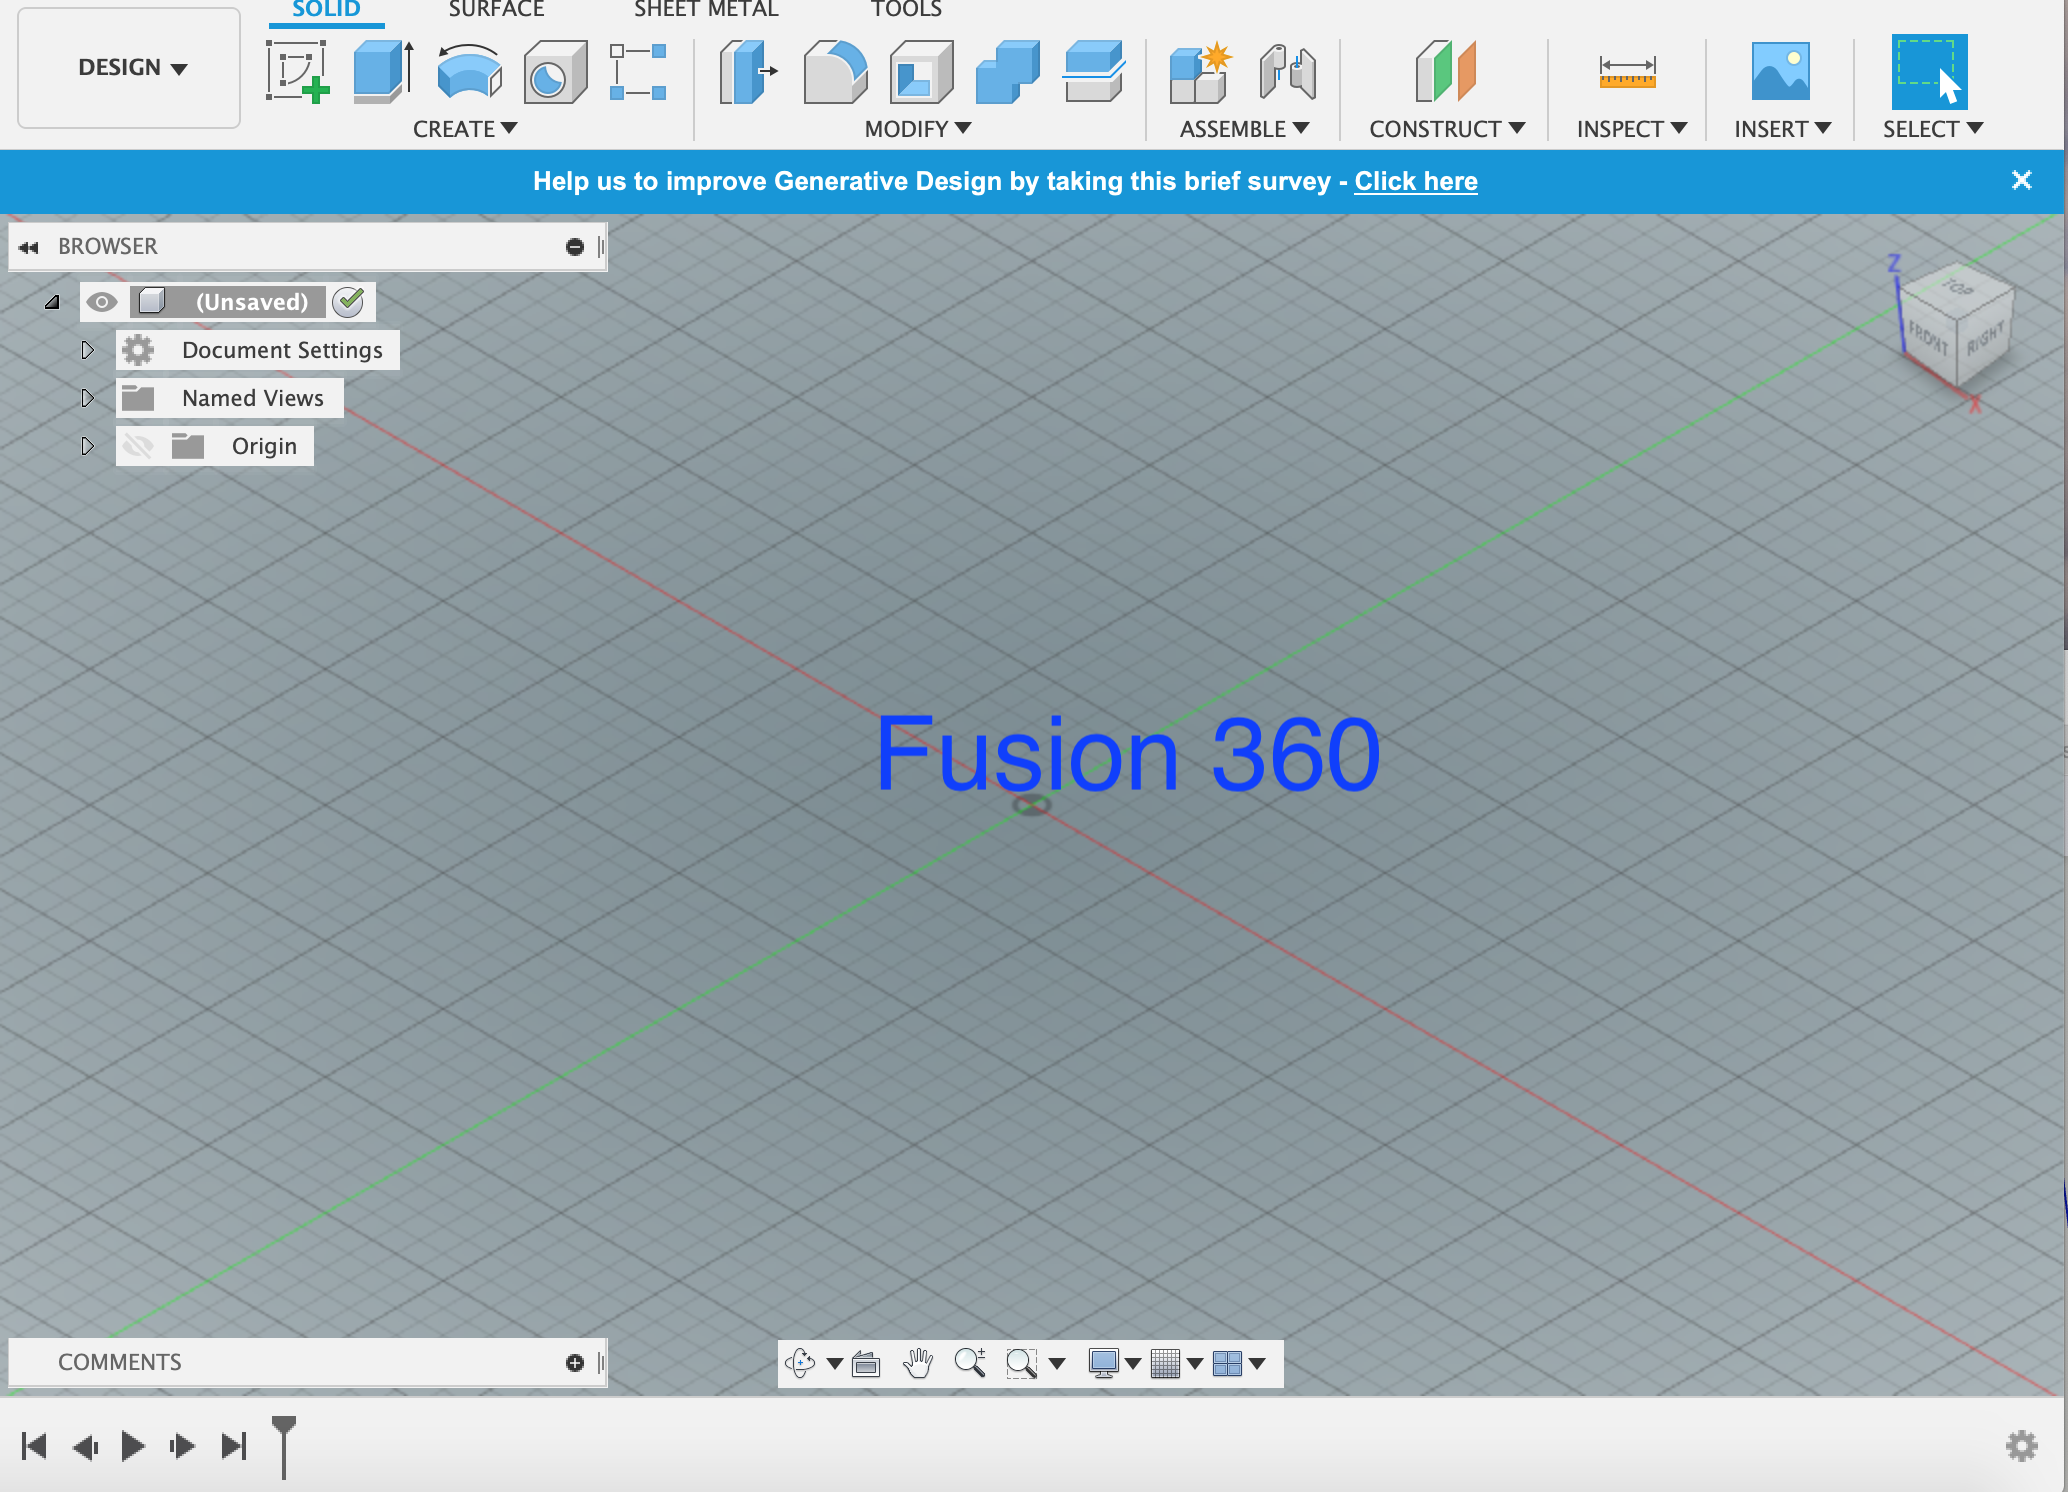The image size is (2068, 1492).
Task: Select the Press Pull tool
Action: click(748, 72)
